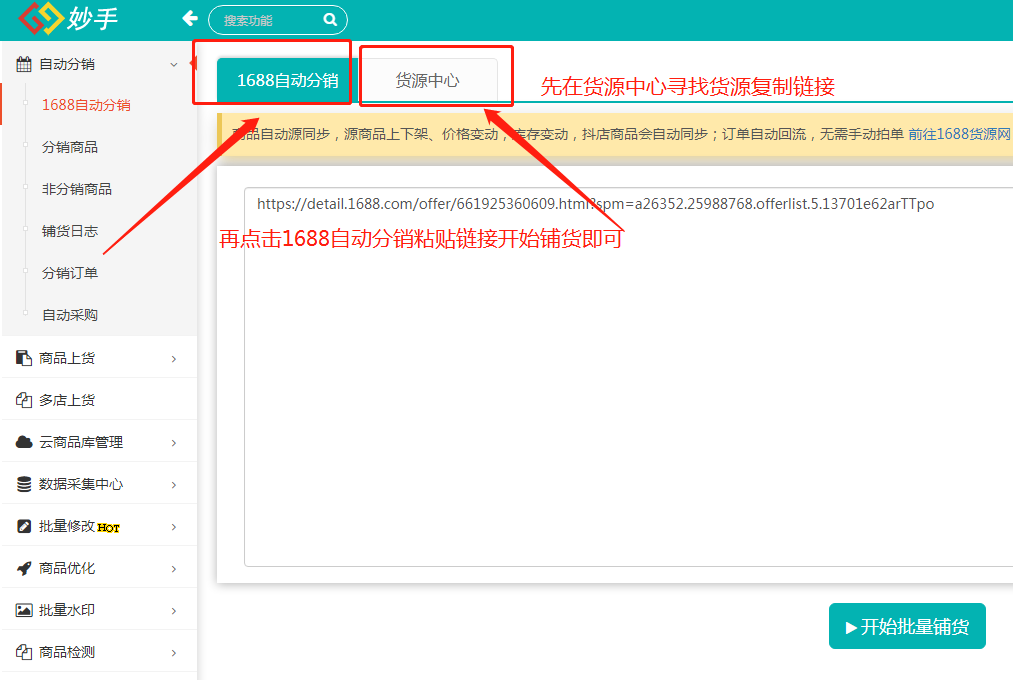Click the 多店上货 copy icon
Viewport: 1013px width, 680px height.
click(24, 400)
